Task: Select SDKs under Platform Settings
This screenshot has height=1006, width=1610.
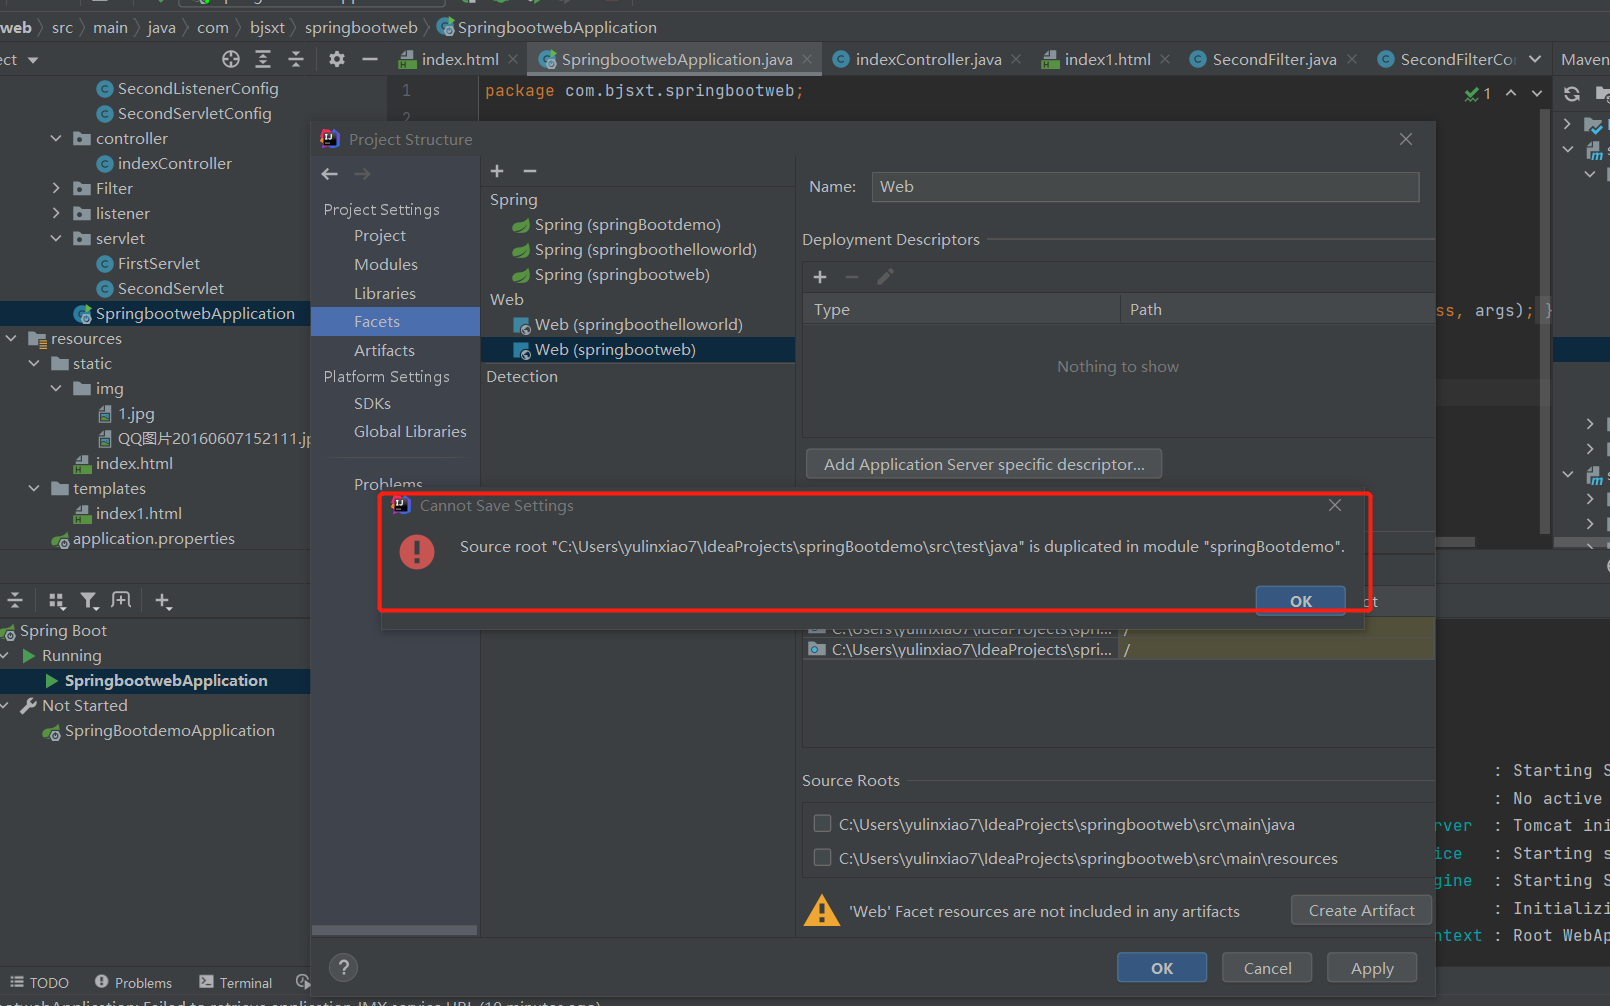Action: coord(372,404)
